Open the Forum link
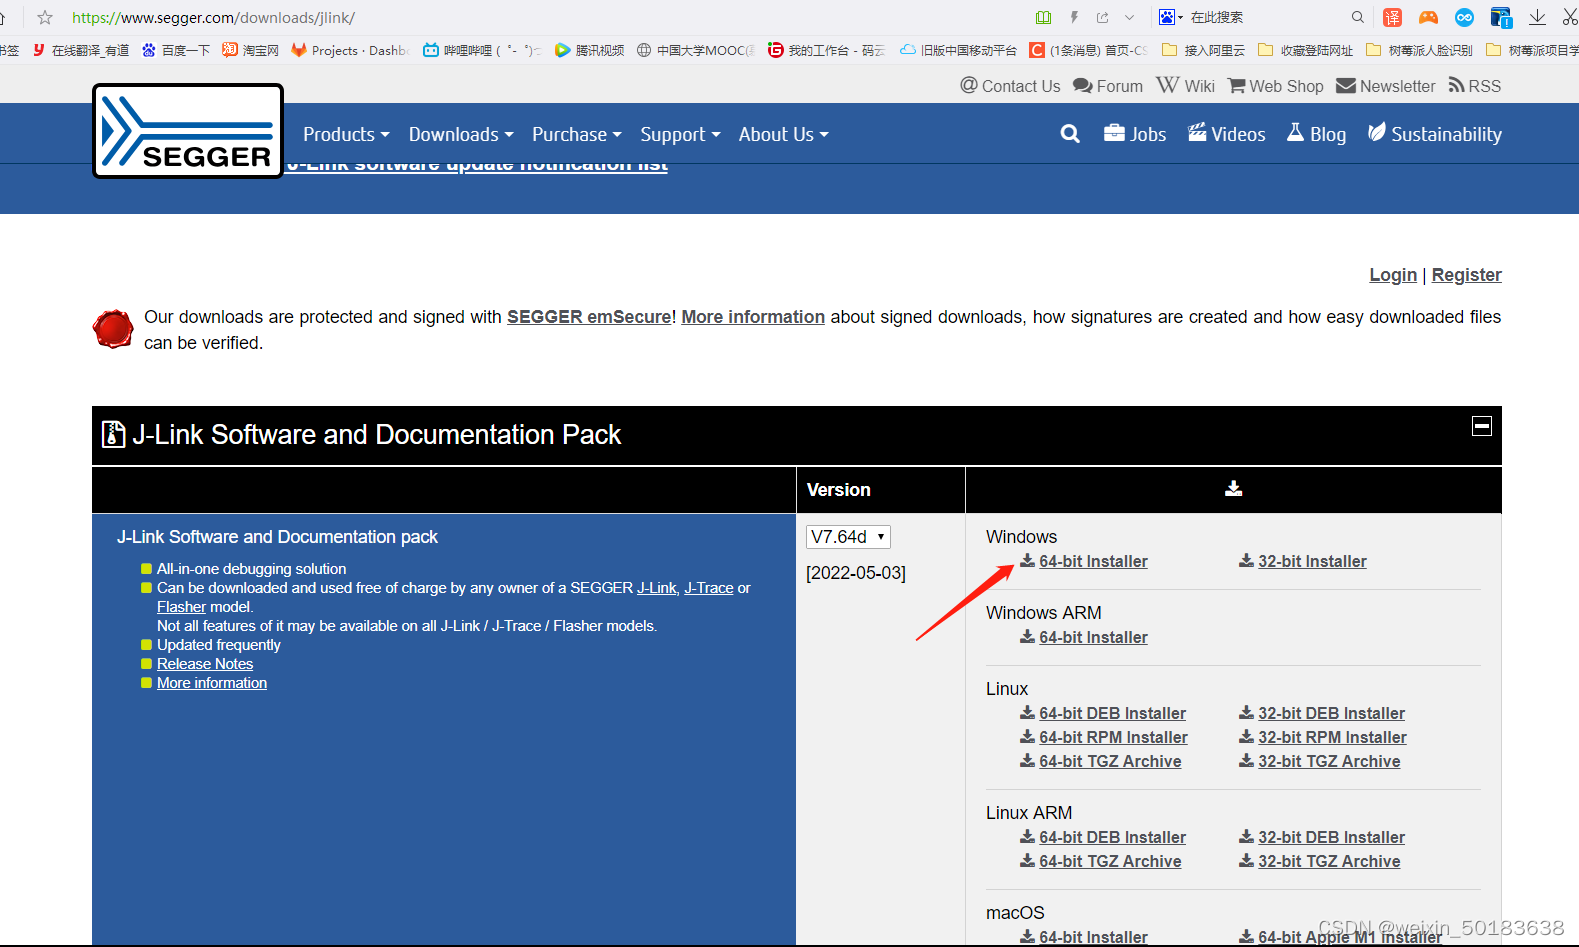The height and width of the screenshot is (947, 1579). click(x=1108, y=86)
